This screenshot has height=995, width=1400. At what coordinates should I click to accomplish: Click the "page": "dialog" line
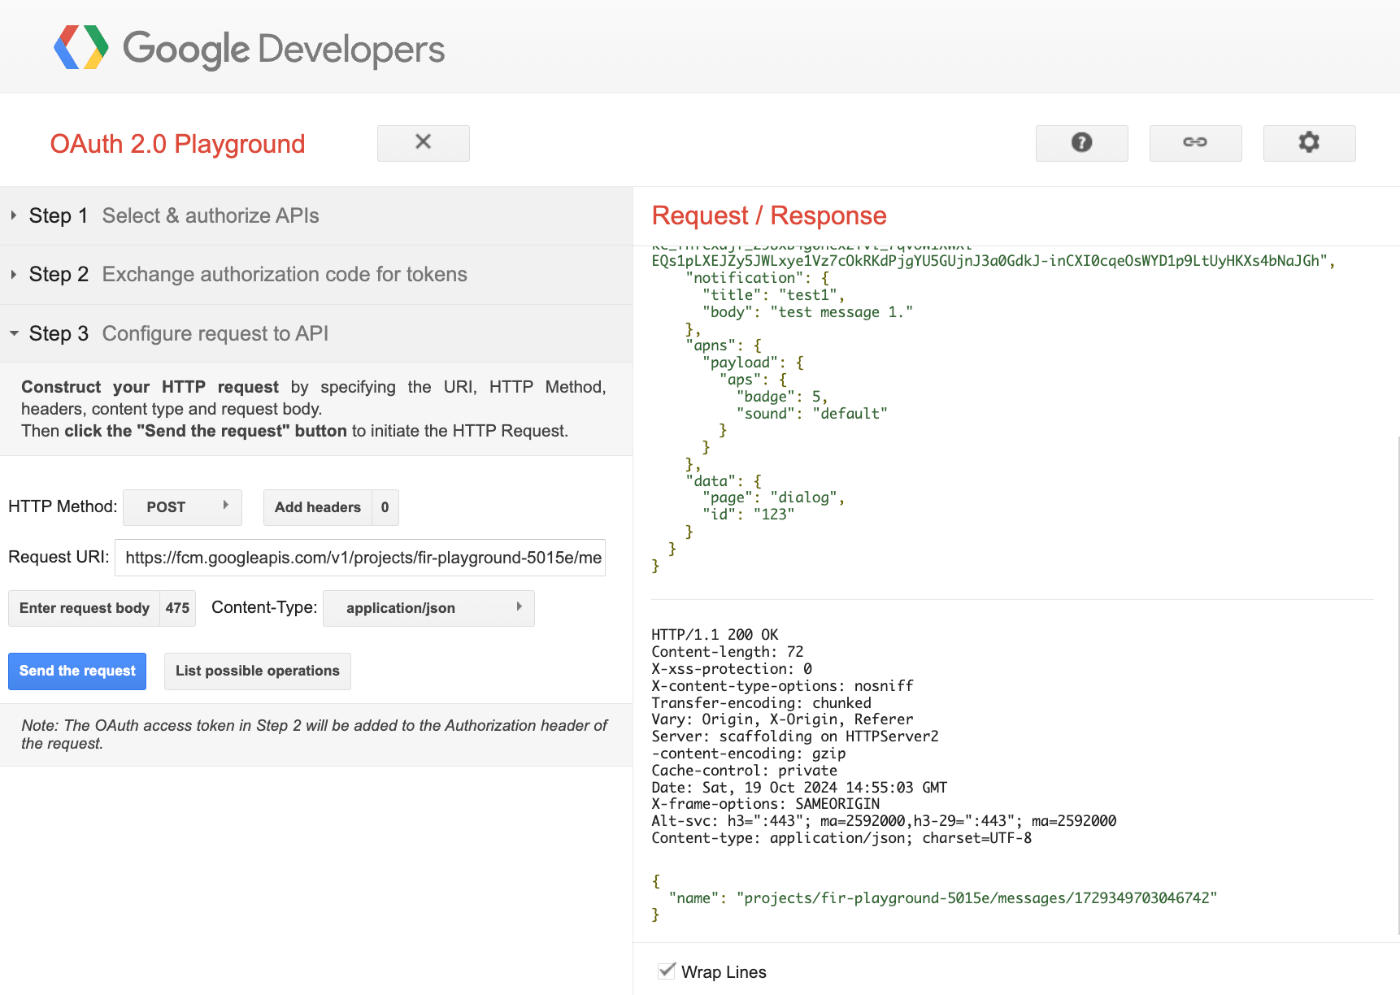coord(773,497)
